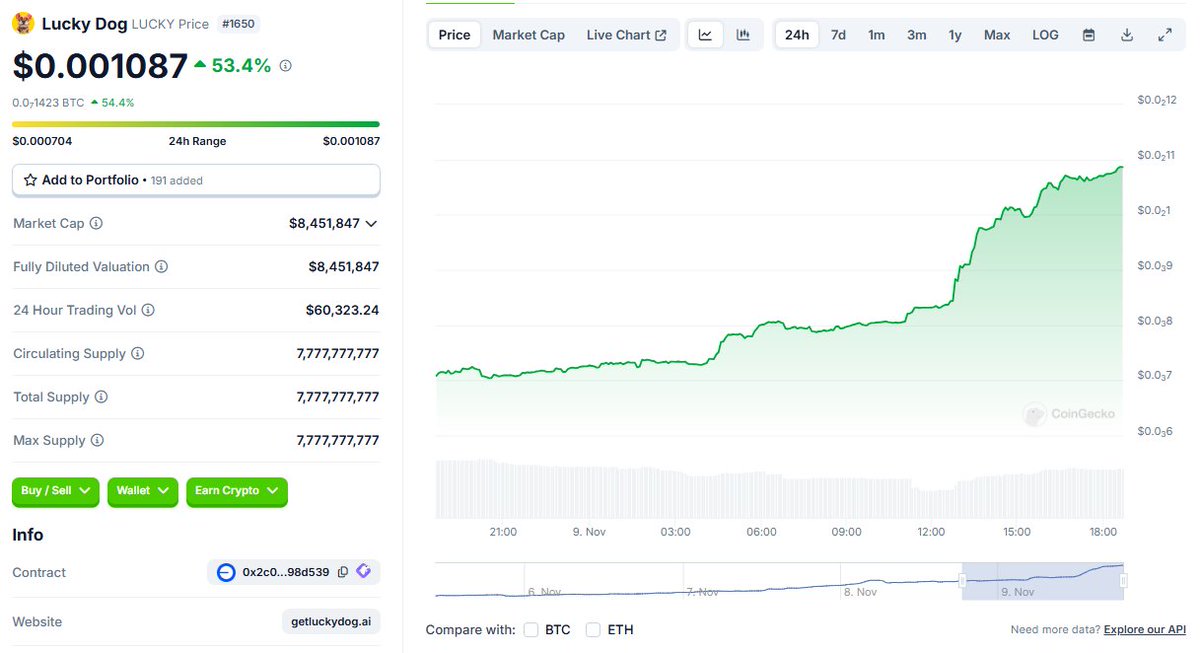Viewport: 1200px width, 653px height.
Task: Select the Max time range
Action: [x=997, y=35]
